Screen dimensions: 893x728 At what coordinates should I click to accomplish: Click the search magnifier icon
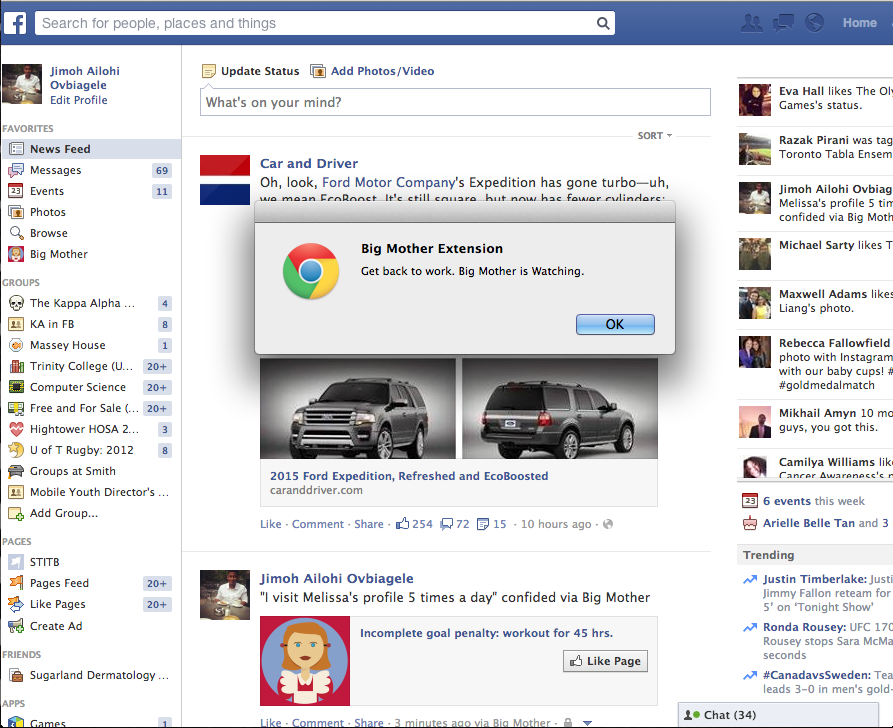603,23
